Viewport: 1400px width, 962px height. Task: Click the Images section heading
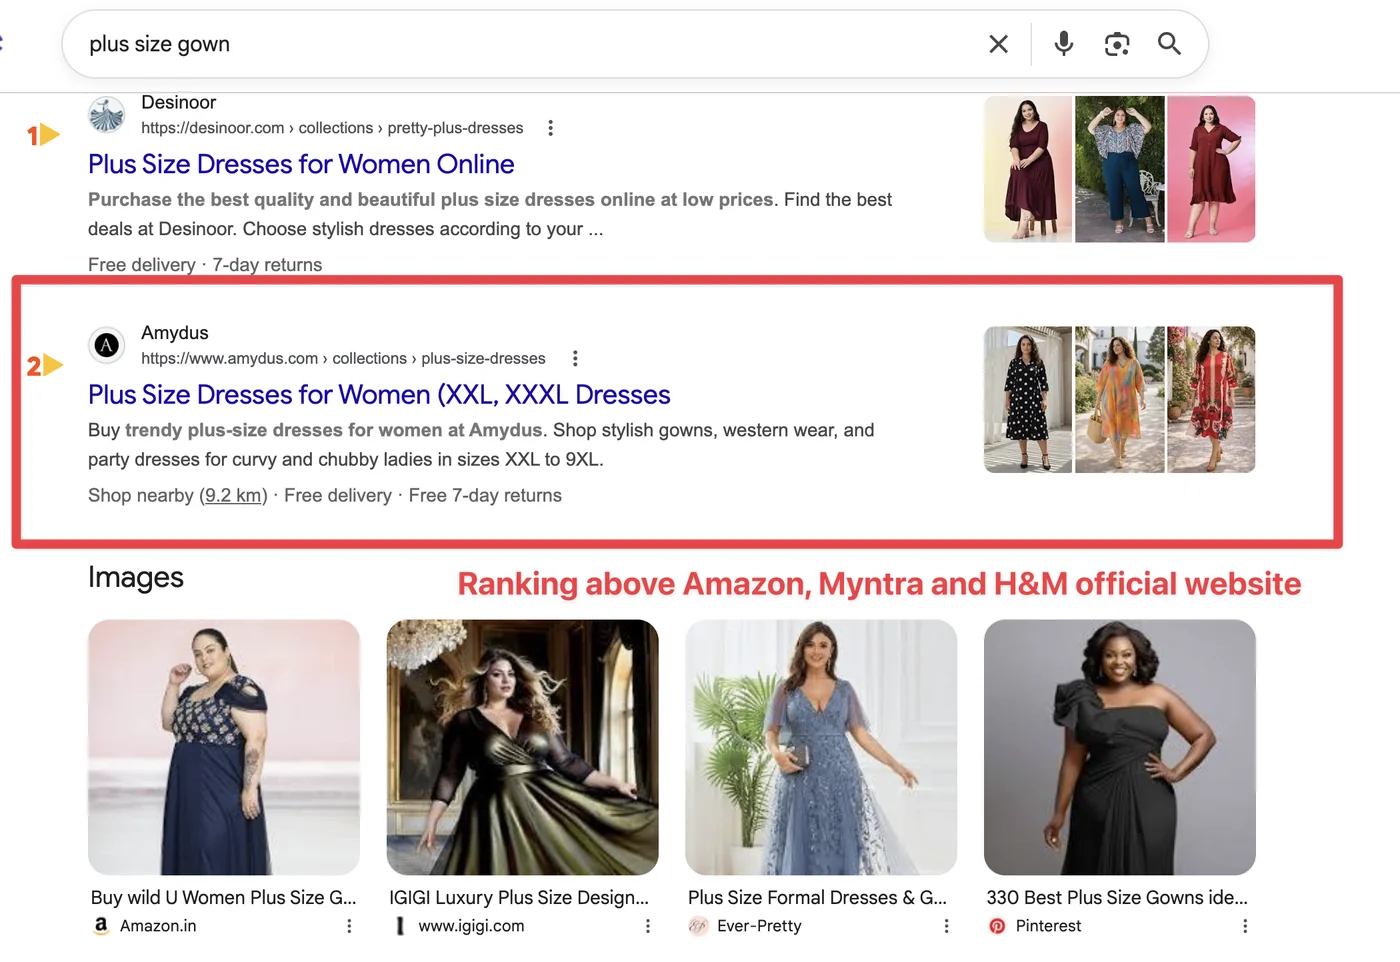(136, 578)
